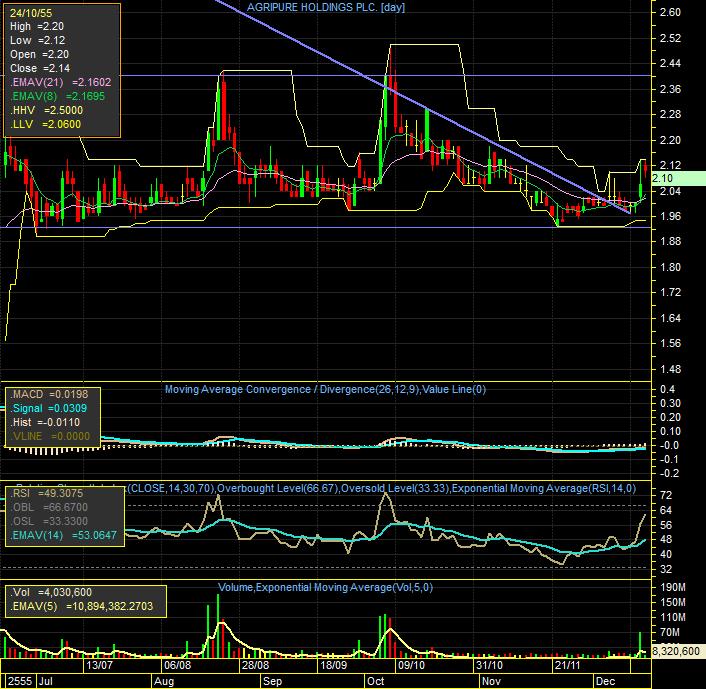Select the .OSL =33.3300 value
This screenshot has height=689, width=706.
(x=49, y=521)
